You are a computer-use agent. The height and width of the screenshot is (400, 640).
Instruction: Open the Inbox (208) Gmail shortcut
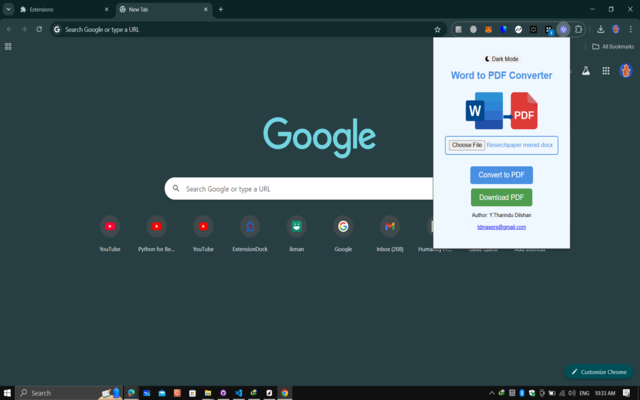[x=390, y=233]
